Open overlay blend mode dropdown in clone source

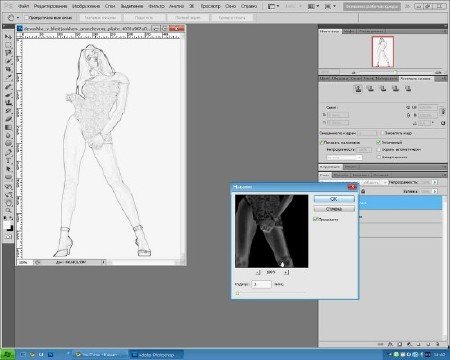coord(344,157)
